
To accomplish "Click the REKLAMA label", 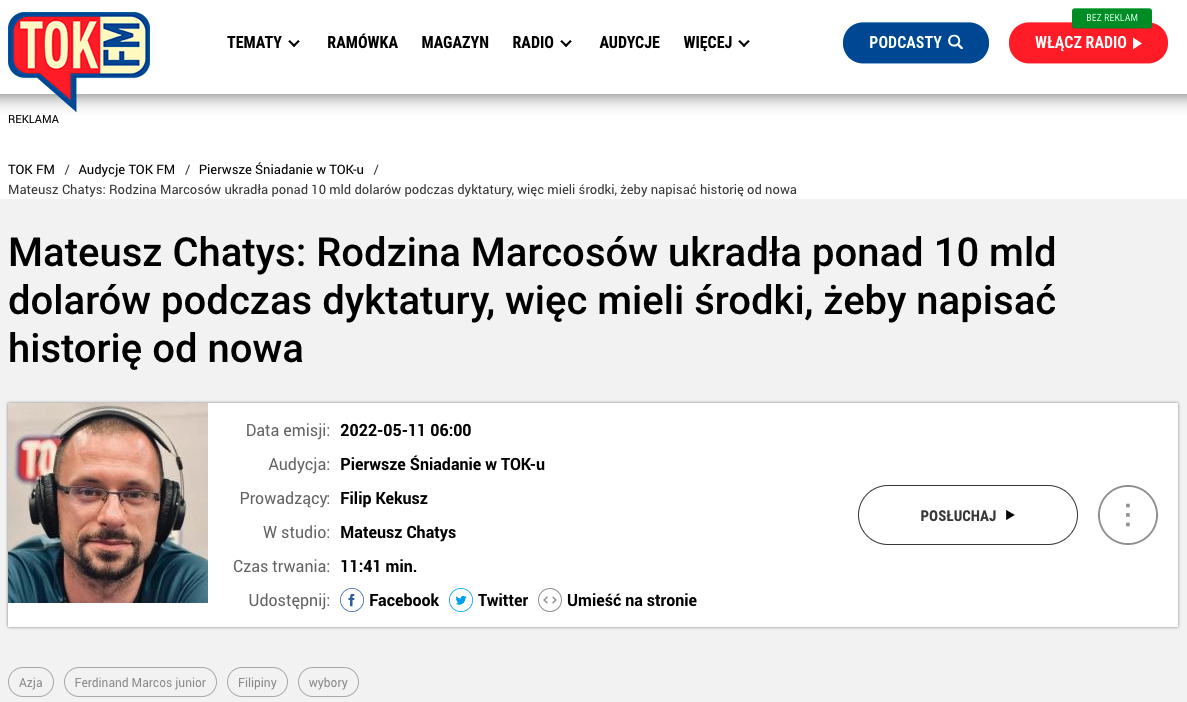I will [x=33, y=119].
